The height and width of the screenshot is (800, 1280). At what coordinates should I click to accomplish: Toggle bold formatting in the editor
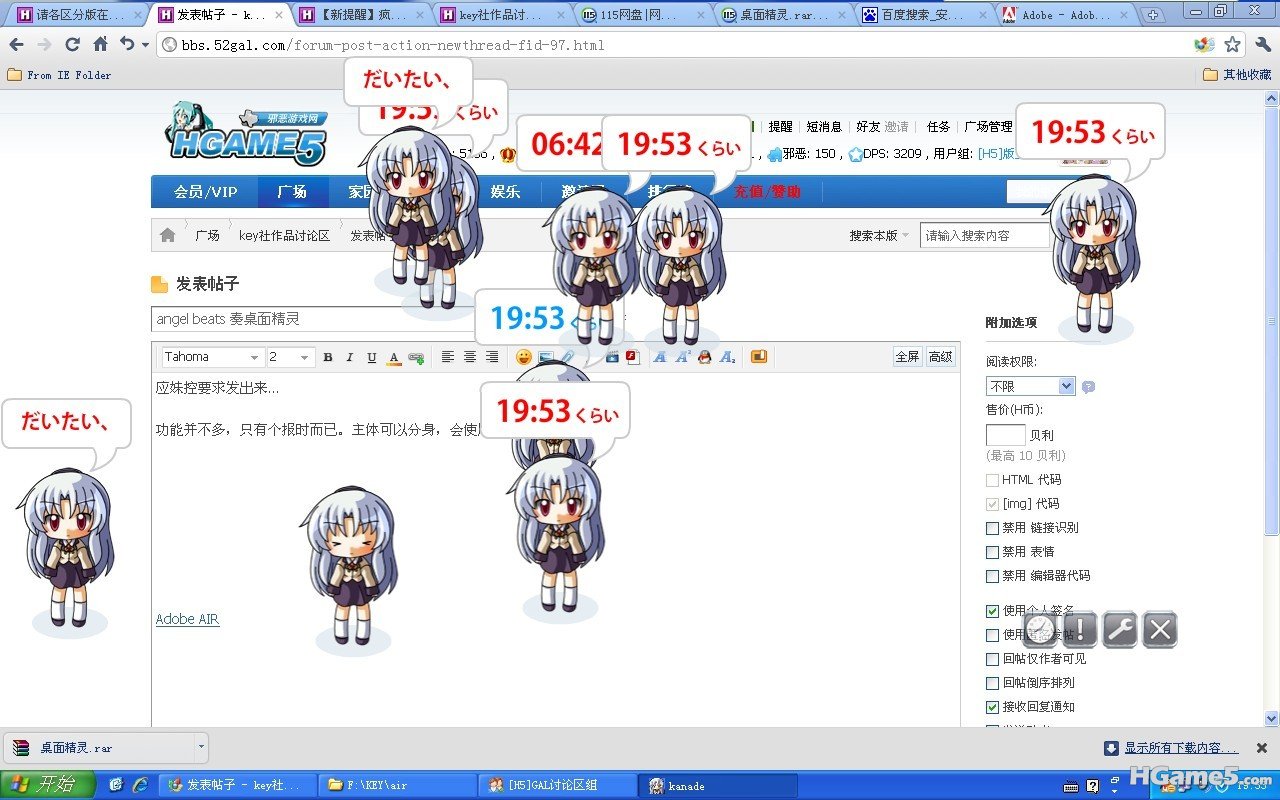[x=328, y=357]
